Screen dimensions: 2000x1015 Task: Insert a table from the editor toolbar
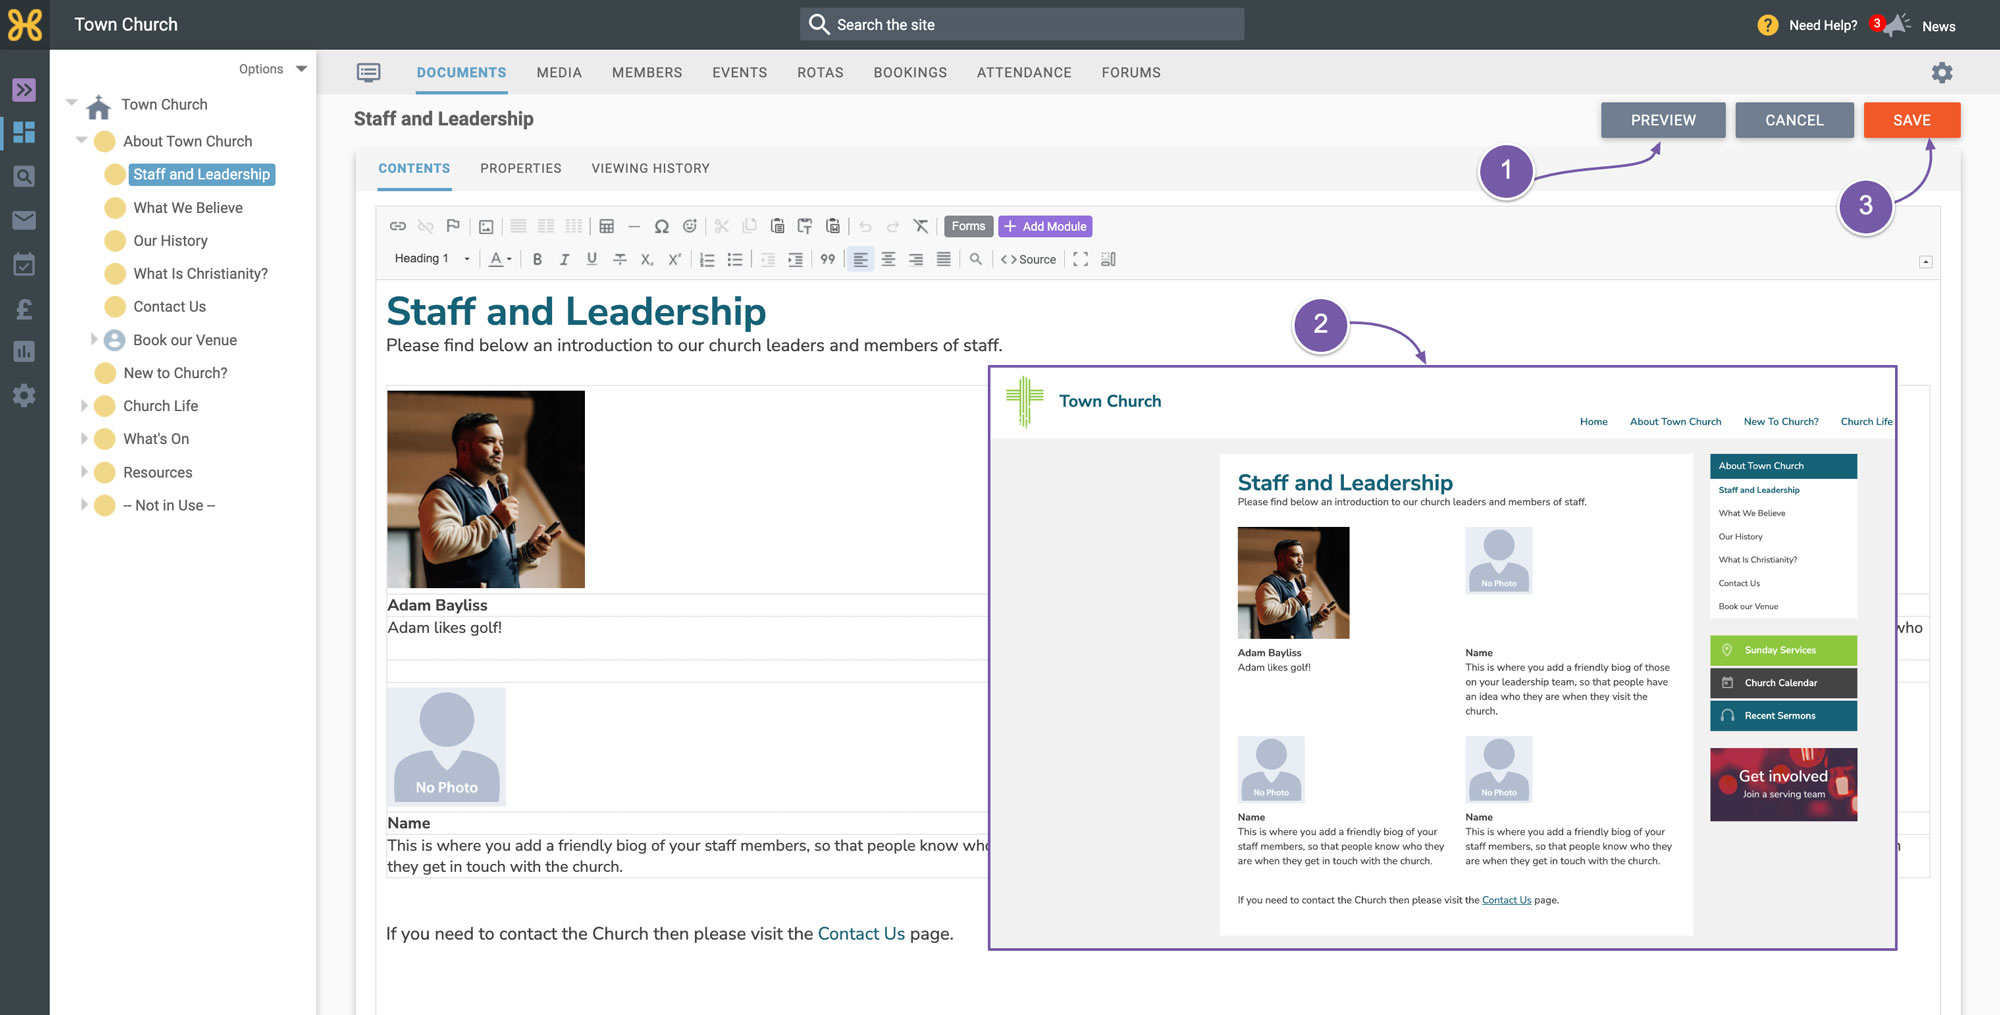tap(606, 226)
